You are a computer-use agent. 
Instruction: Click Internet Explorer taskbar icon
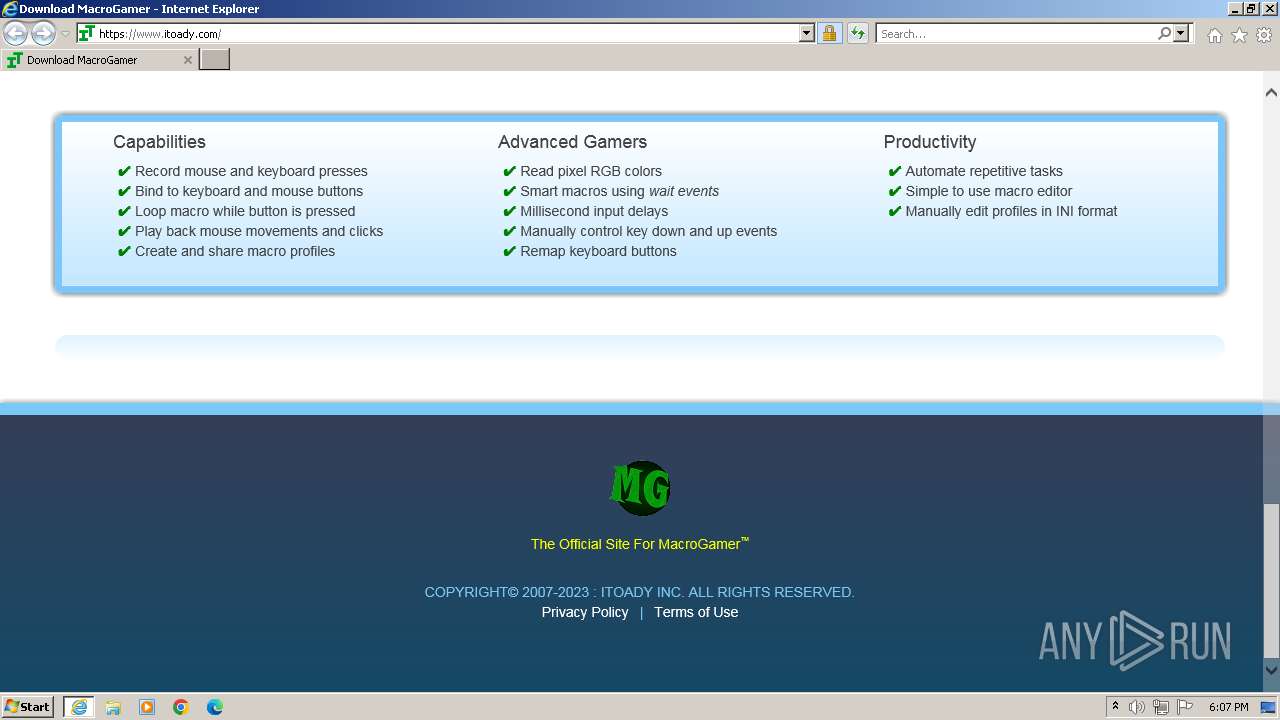click(79, 707)
